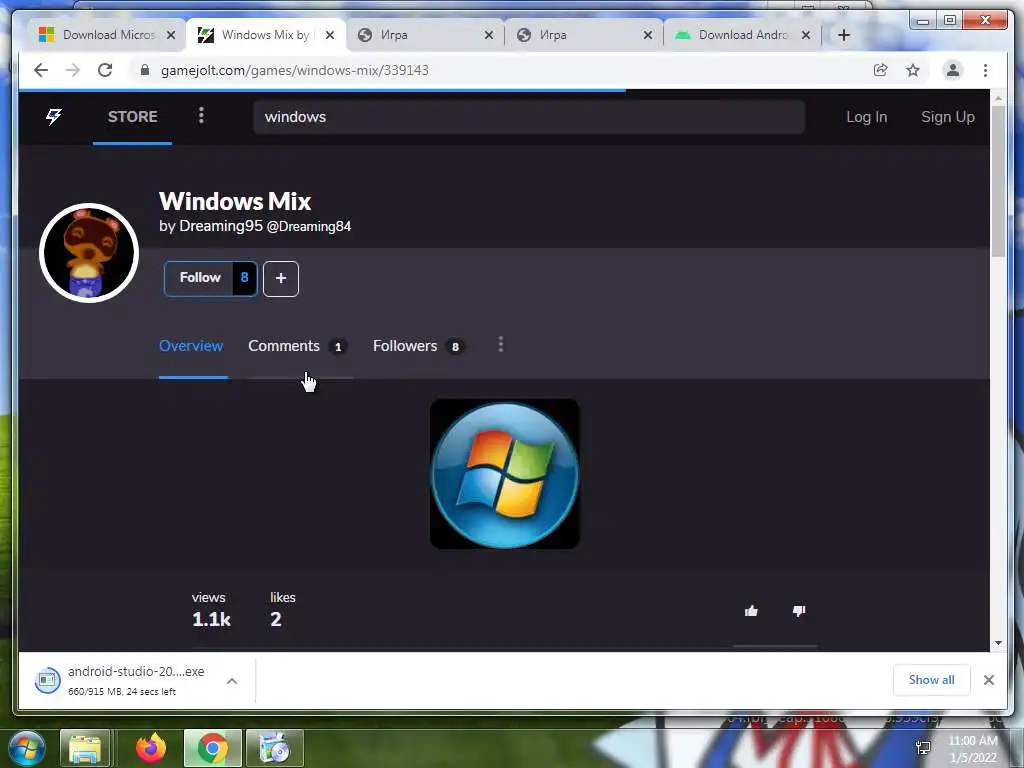The image size is (1024, 768).
Task: Go back with the browser back arrow
Action: [40, 70]
